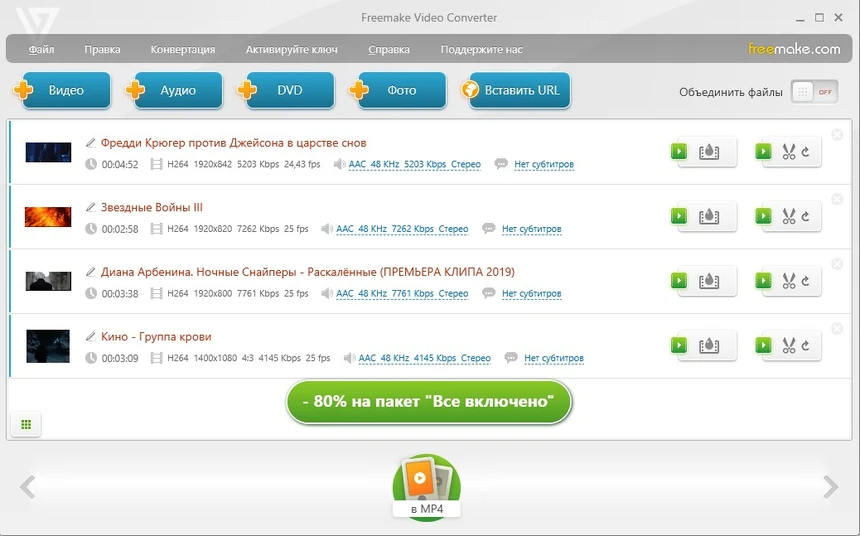Rename Фредди Крюгер video via pencil icon

[90, 143]
